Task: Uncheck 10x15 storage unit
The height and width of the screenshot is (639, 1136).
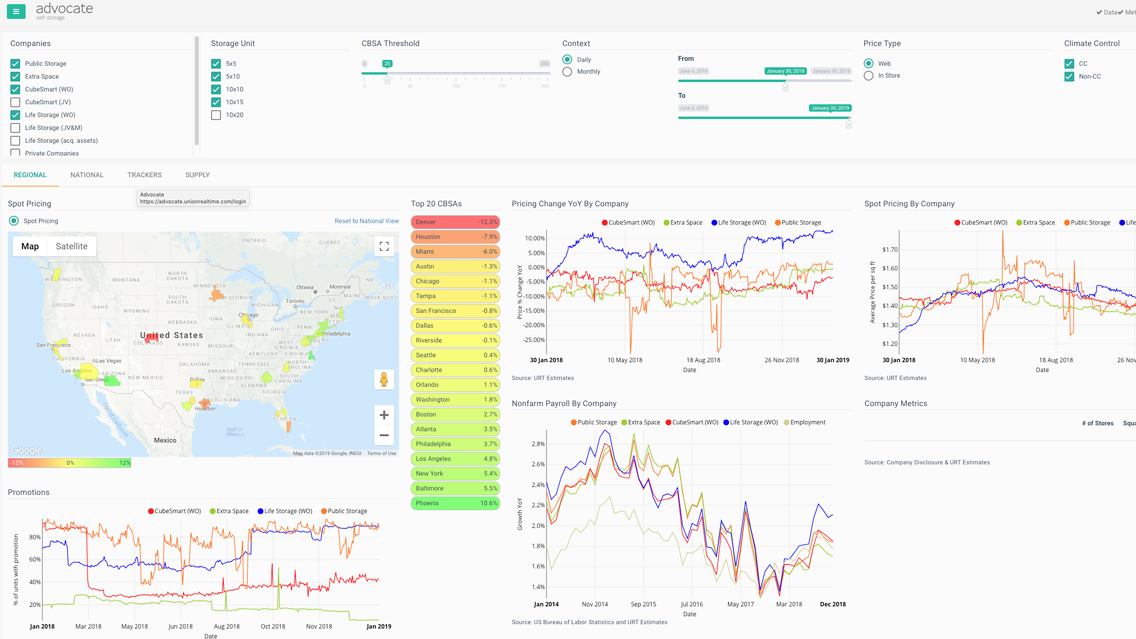Action: tap(216, 102)
